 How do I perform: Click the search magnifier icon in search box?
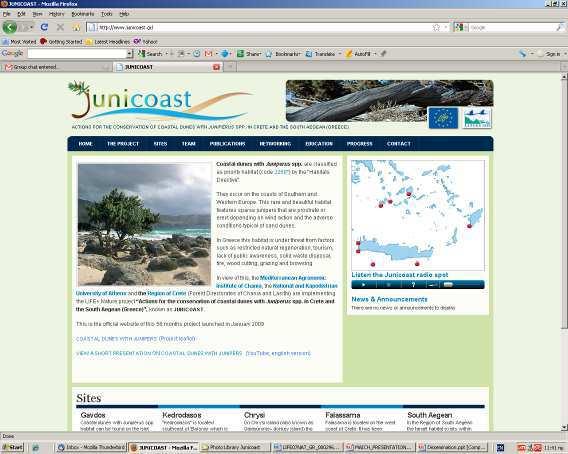pos(560,27)
